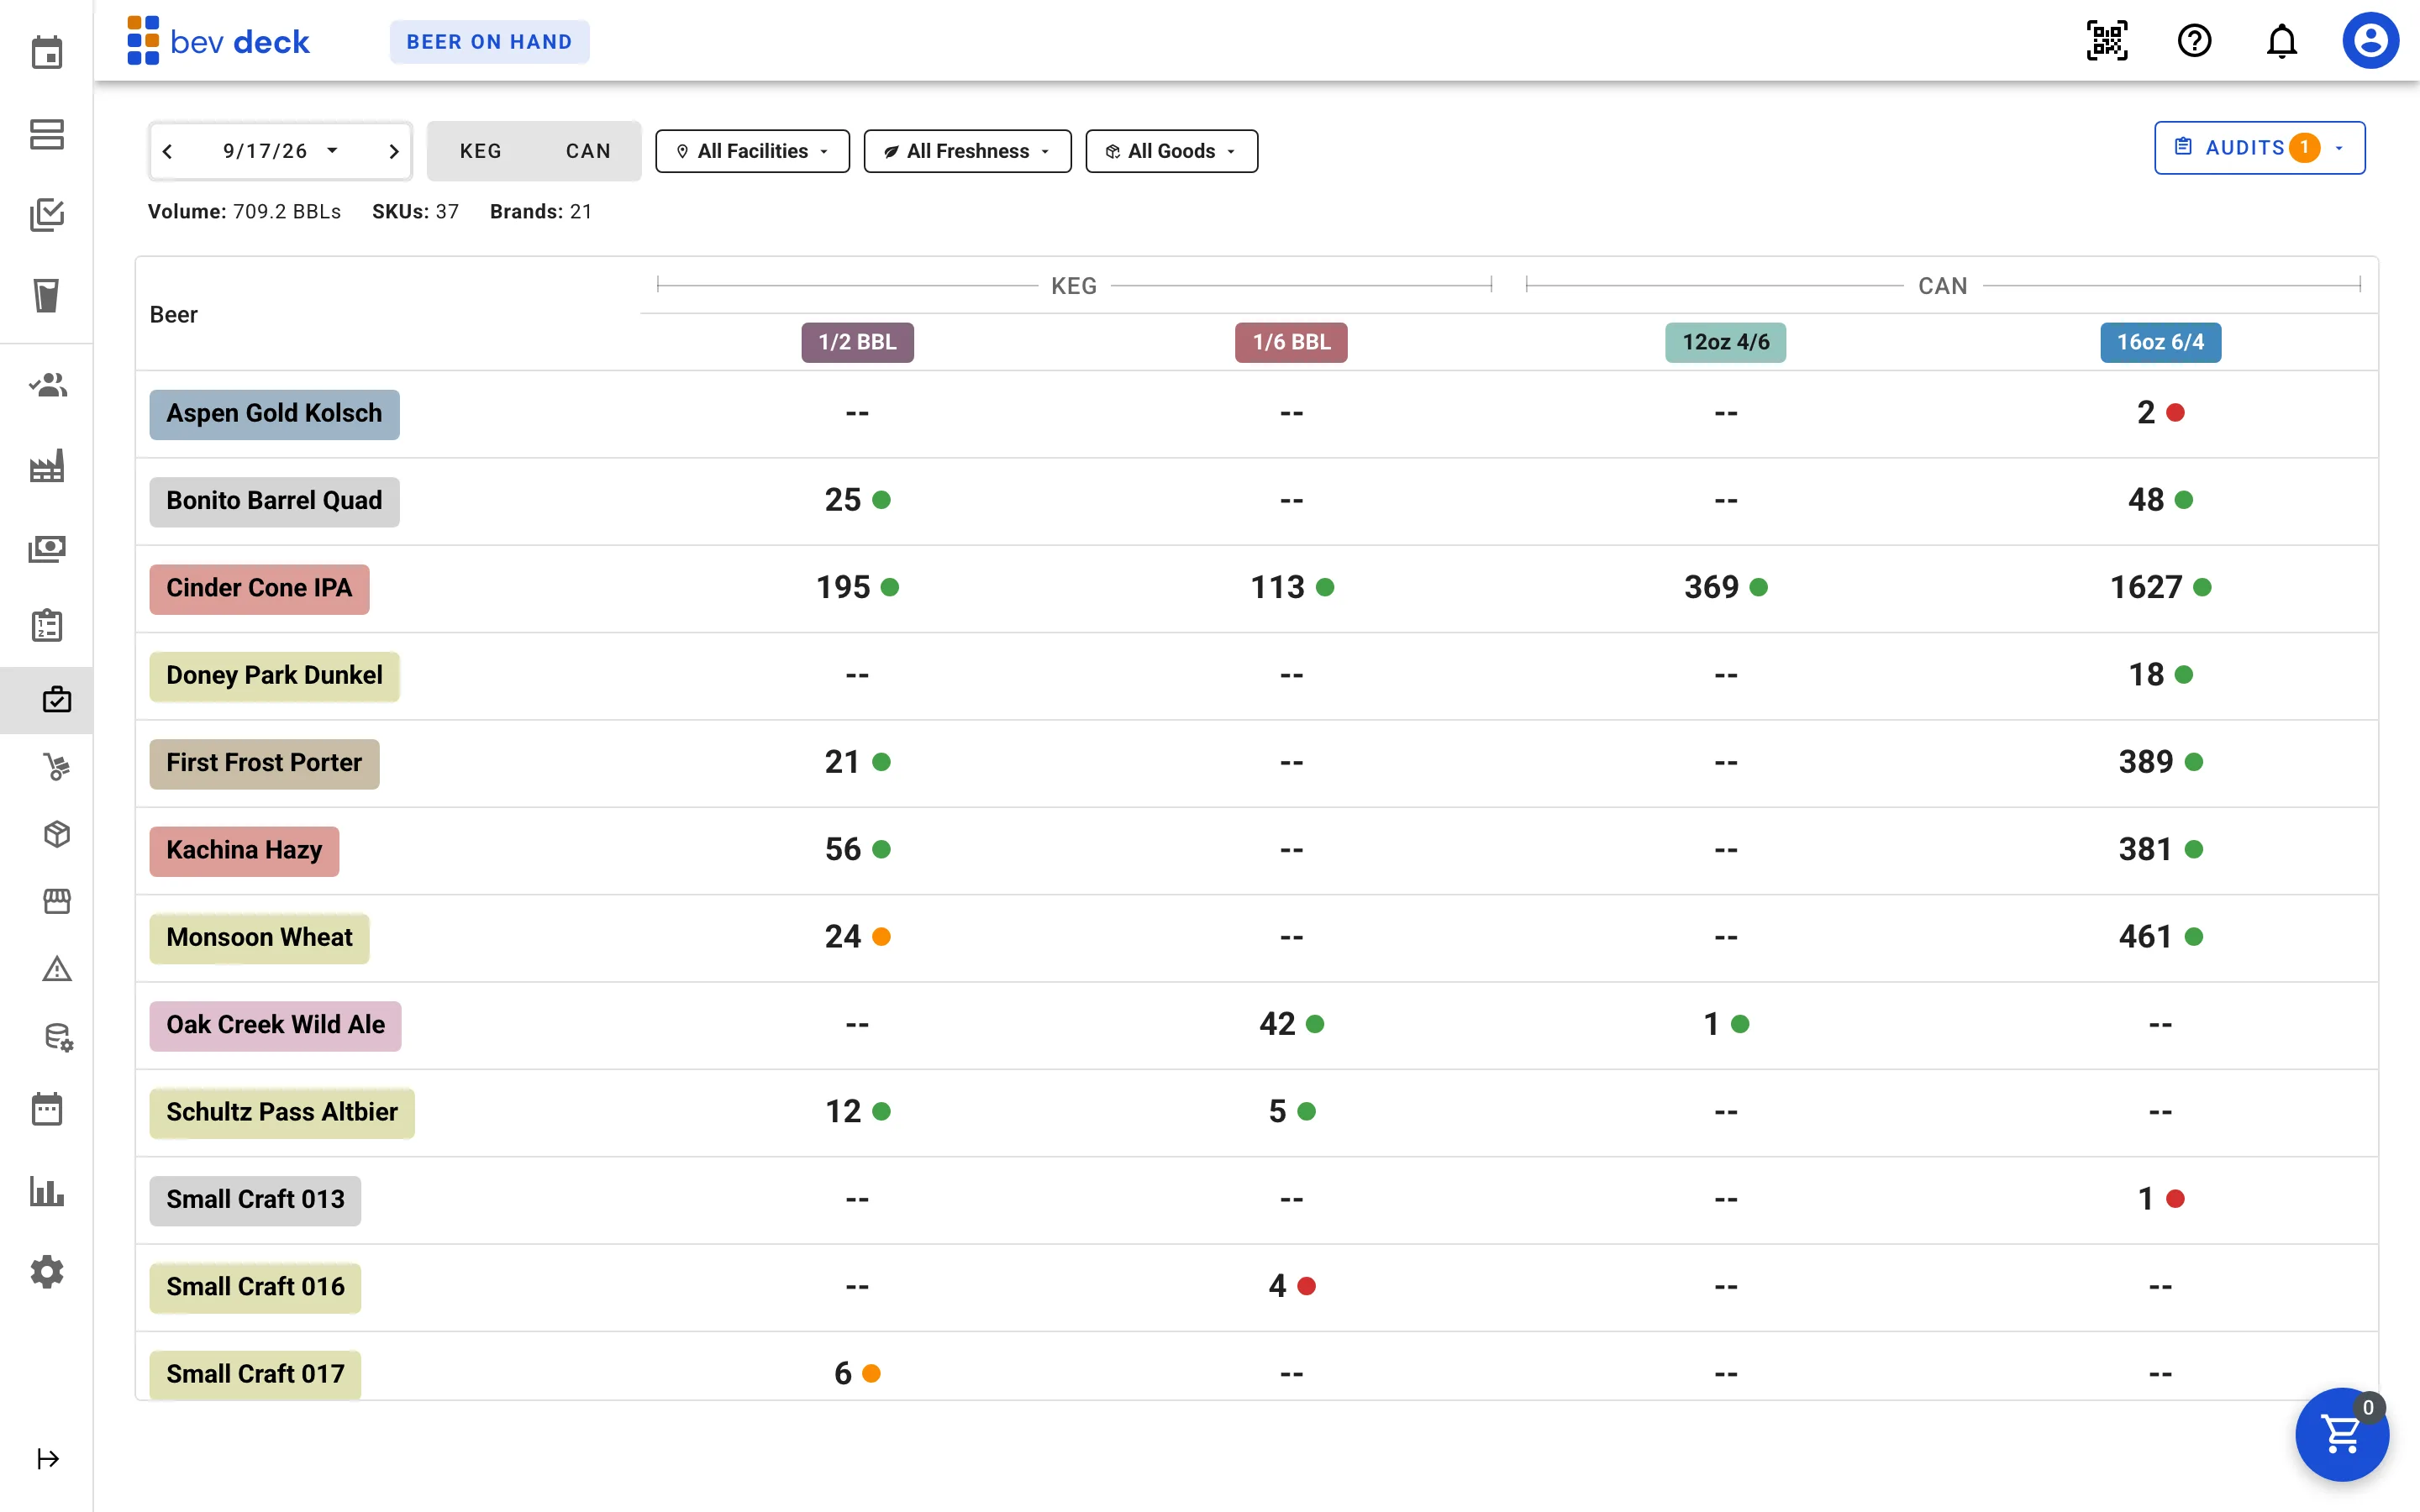Open the Small Craft 017 beer
This screenshot has width=2420, height=1512.
[256, 1375]
